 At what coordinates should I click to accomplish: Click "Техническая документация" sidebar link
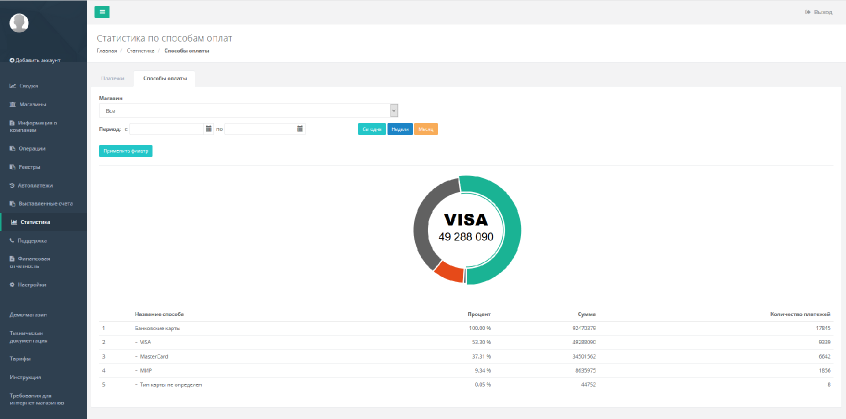[28, 337]
